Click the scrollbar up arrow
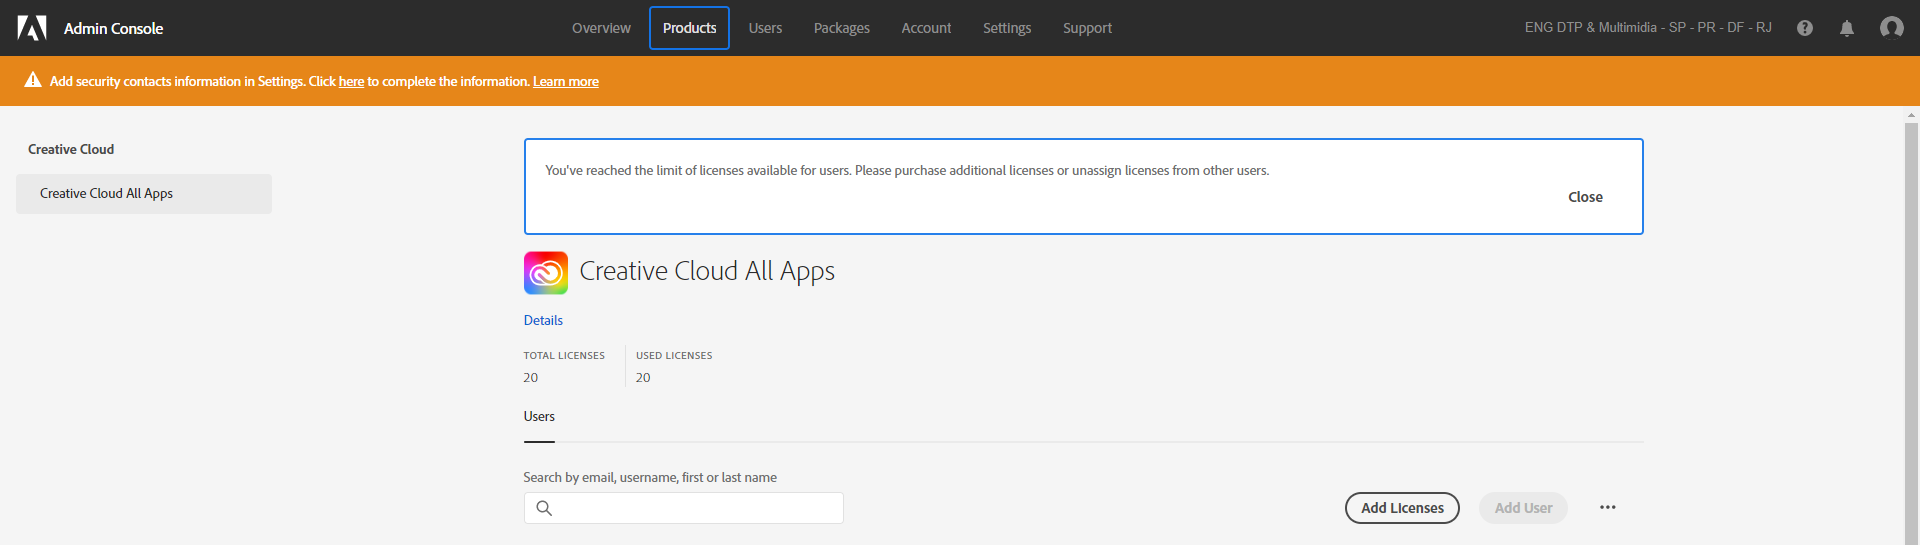 pyautogui.click(x=1911, y=115)
